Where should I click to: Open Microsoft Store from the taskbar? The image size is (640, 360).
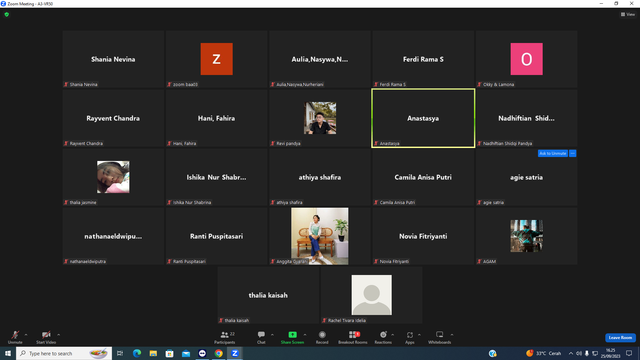(x=169, y=353)
